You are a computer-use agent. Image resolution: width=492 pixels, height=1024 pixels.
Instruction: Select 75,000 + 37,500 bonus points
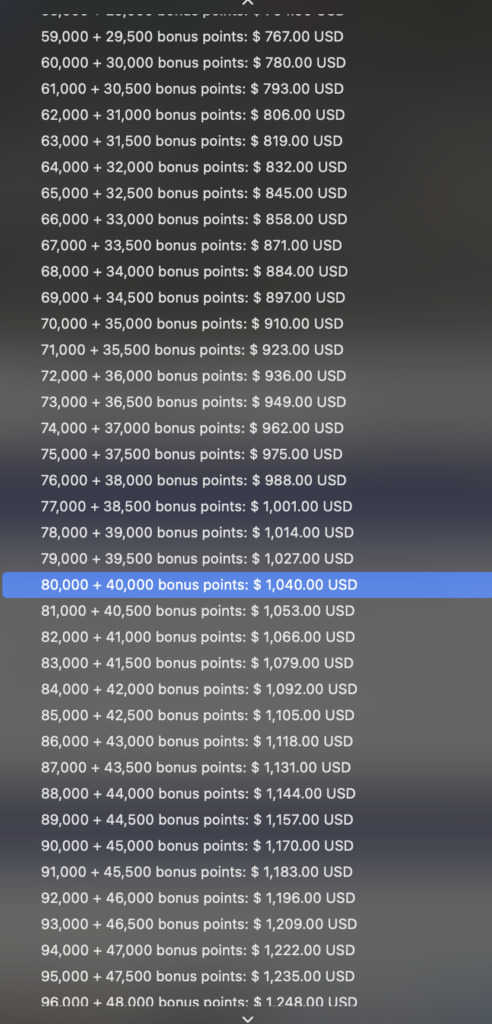247,455
